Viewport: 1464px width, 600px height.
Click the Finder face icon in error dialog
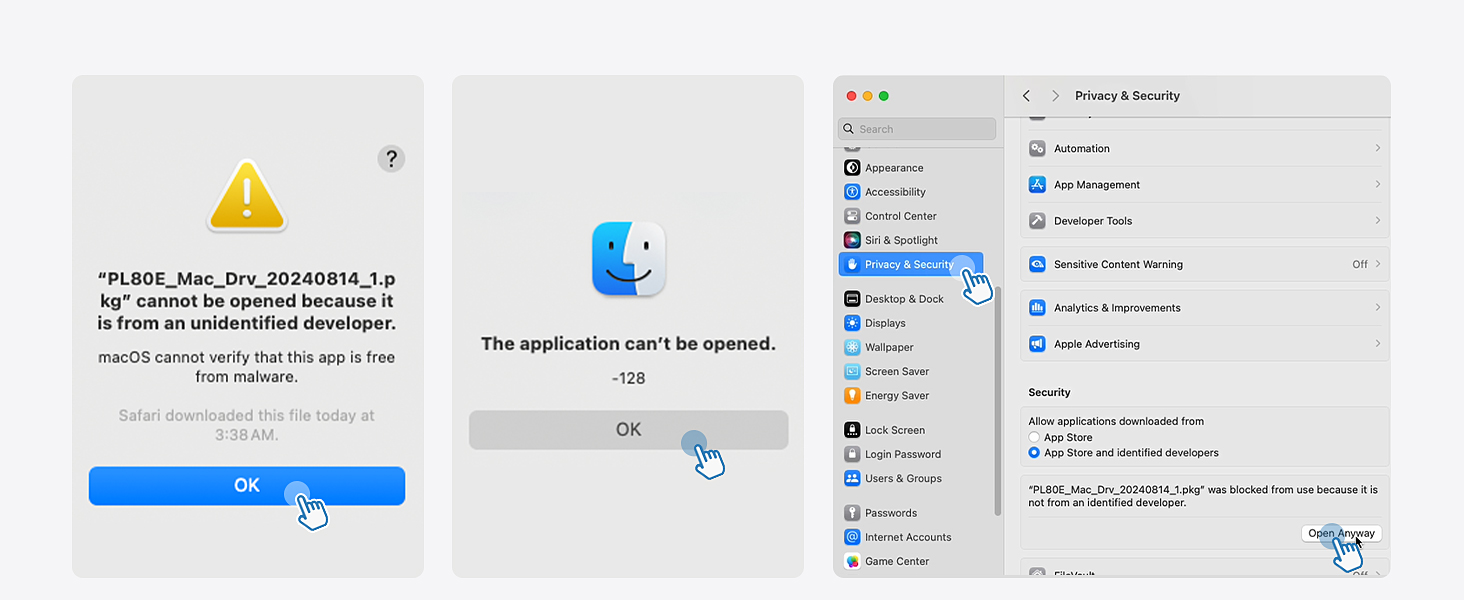[629, 259]
